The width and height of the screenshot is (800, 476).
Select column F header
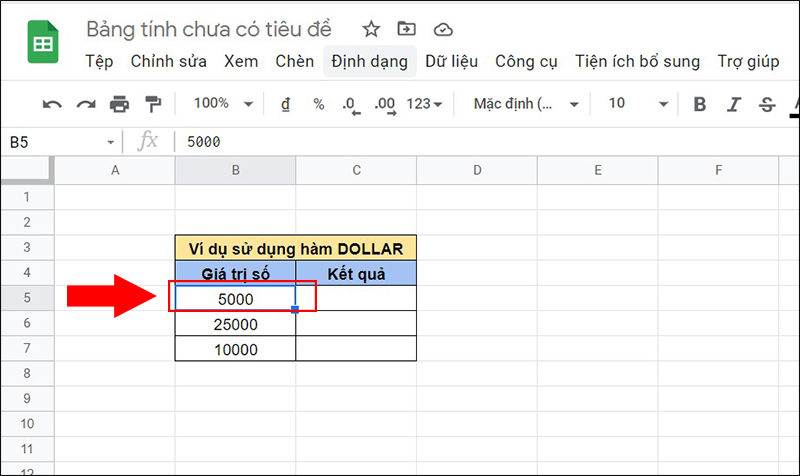718,170
